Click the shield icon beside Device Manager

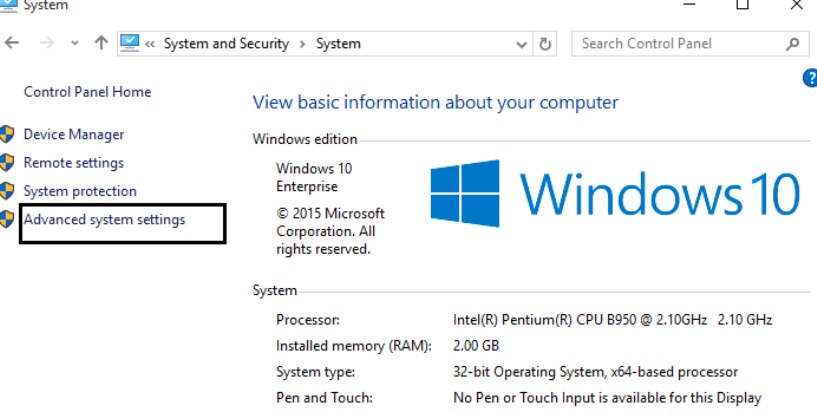(x=7, y=134)
